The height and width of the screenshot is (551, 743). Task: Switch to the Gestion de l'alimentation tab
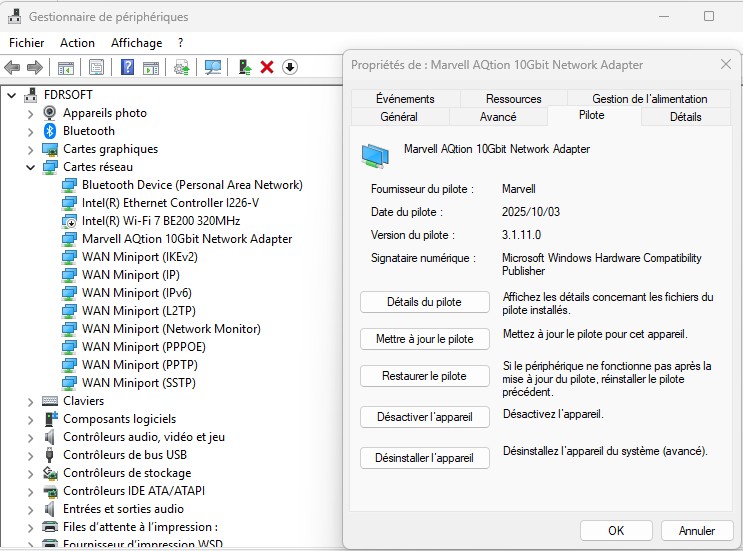point(649,99)
